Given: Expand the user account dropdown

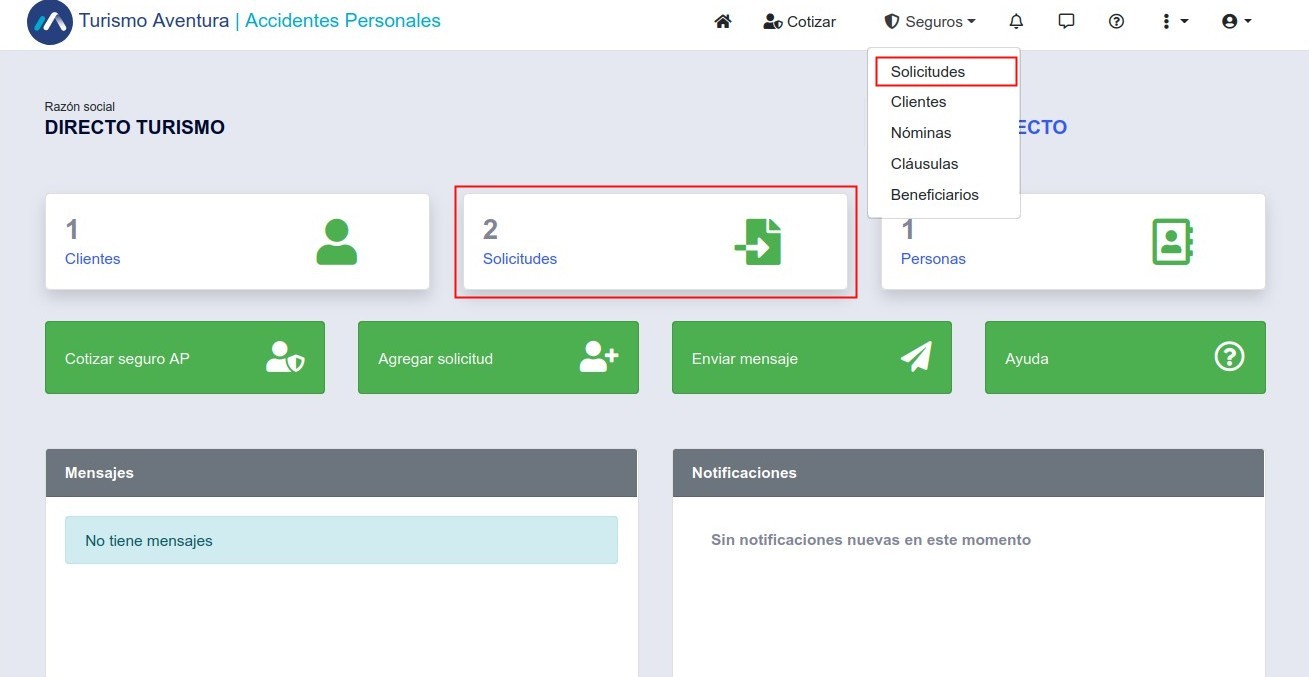Looking at the screenshot, I should [x=1237, y=21].
